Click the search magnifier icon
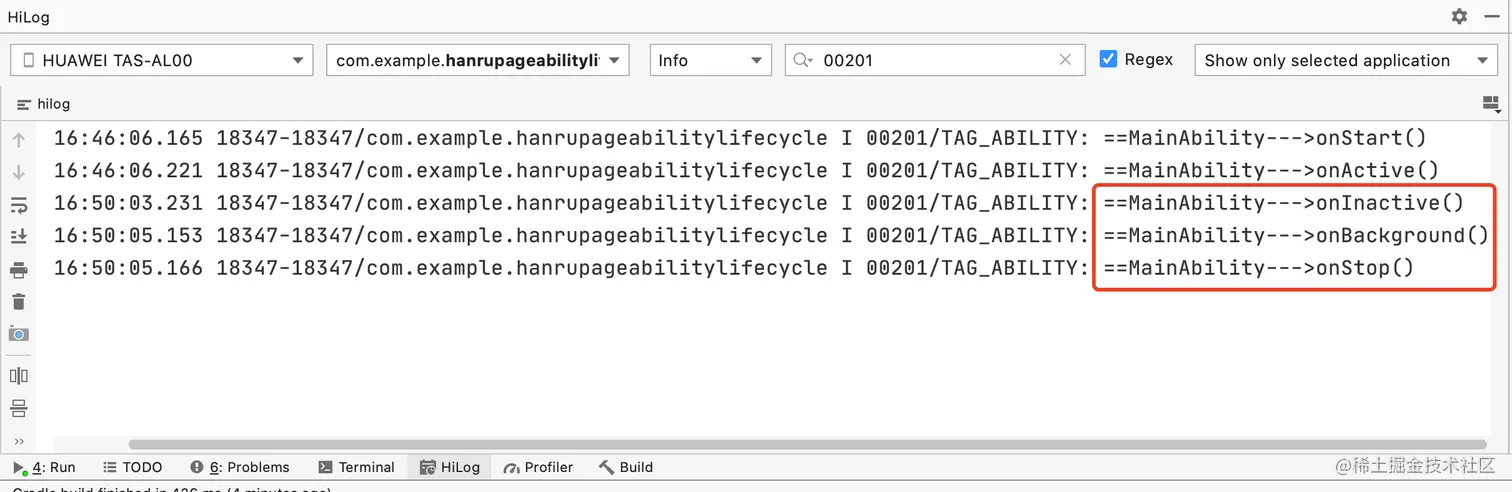Image resolution: width=1512 pixels, height=492 pixels. [802, 60]
